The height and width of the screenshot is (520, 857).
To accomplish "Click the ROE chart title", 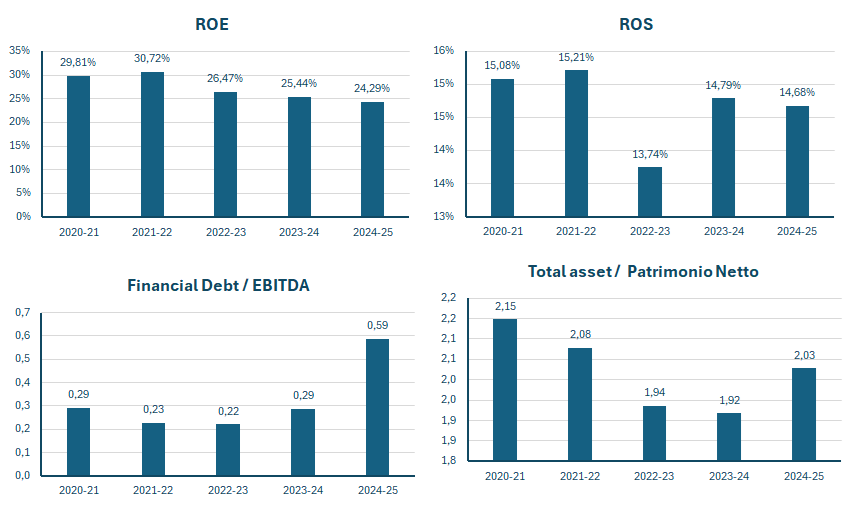I will 212,24.
